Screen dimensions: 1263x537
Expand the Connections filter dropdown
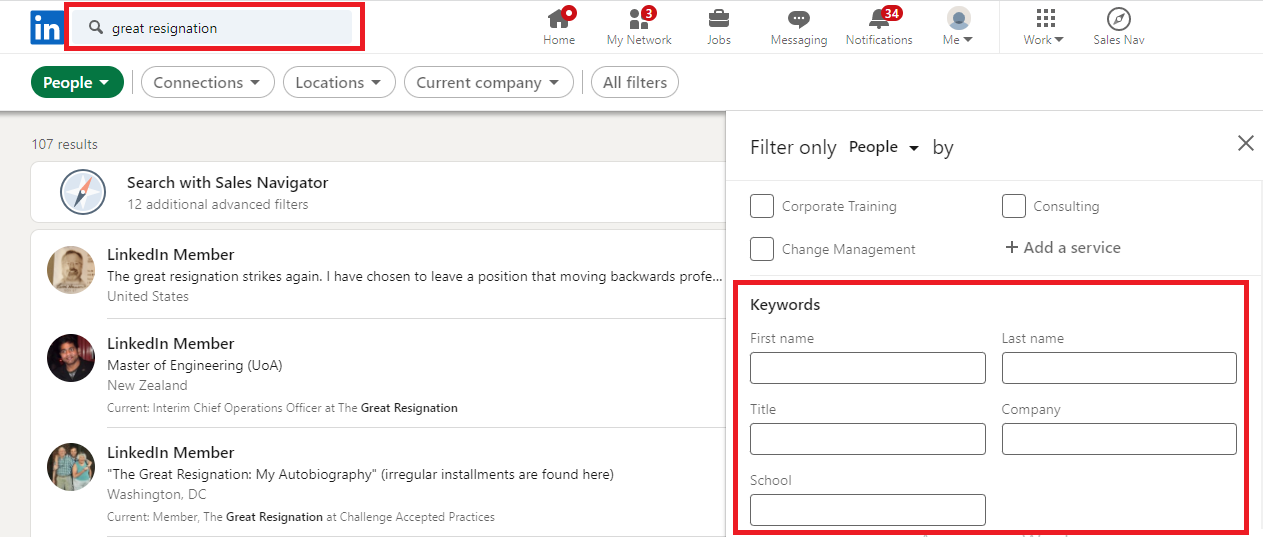tap(207, 83)
